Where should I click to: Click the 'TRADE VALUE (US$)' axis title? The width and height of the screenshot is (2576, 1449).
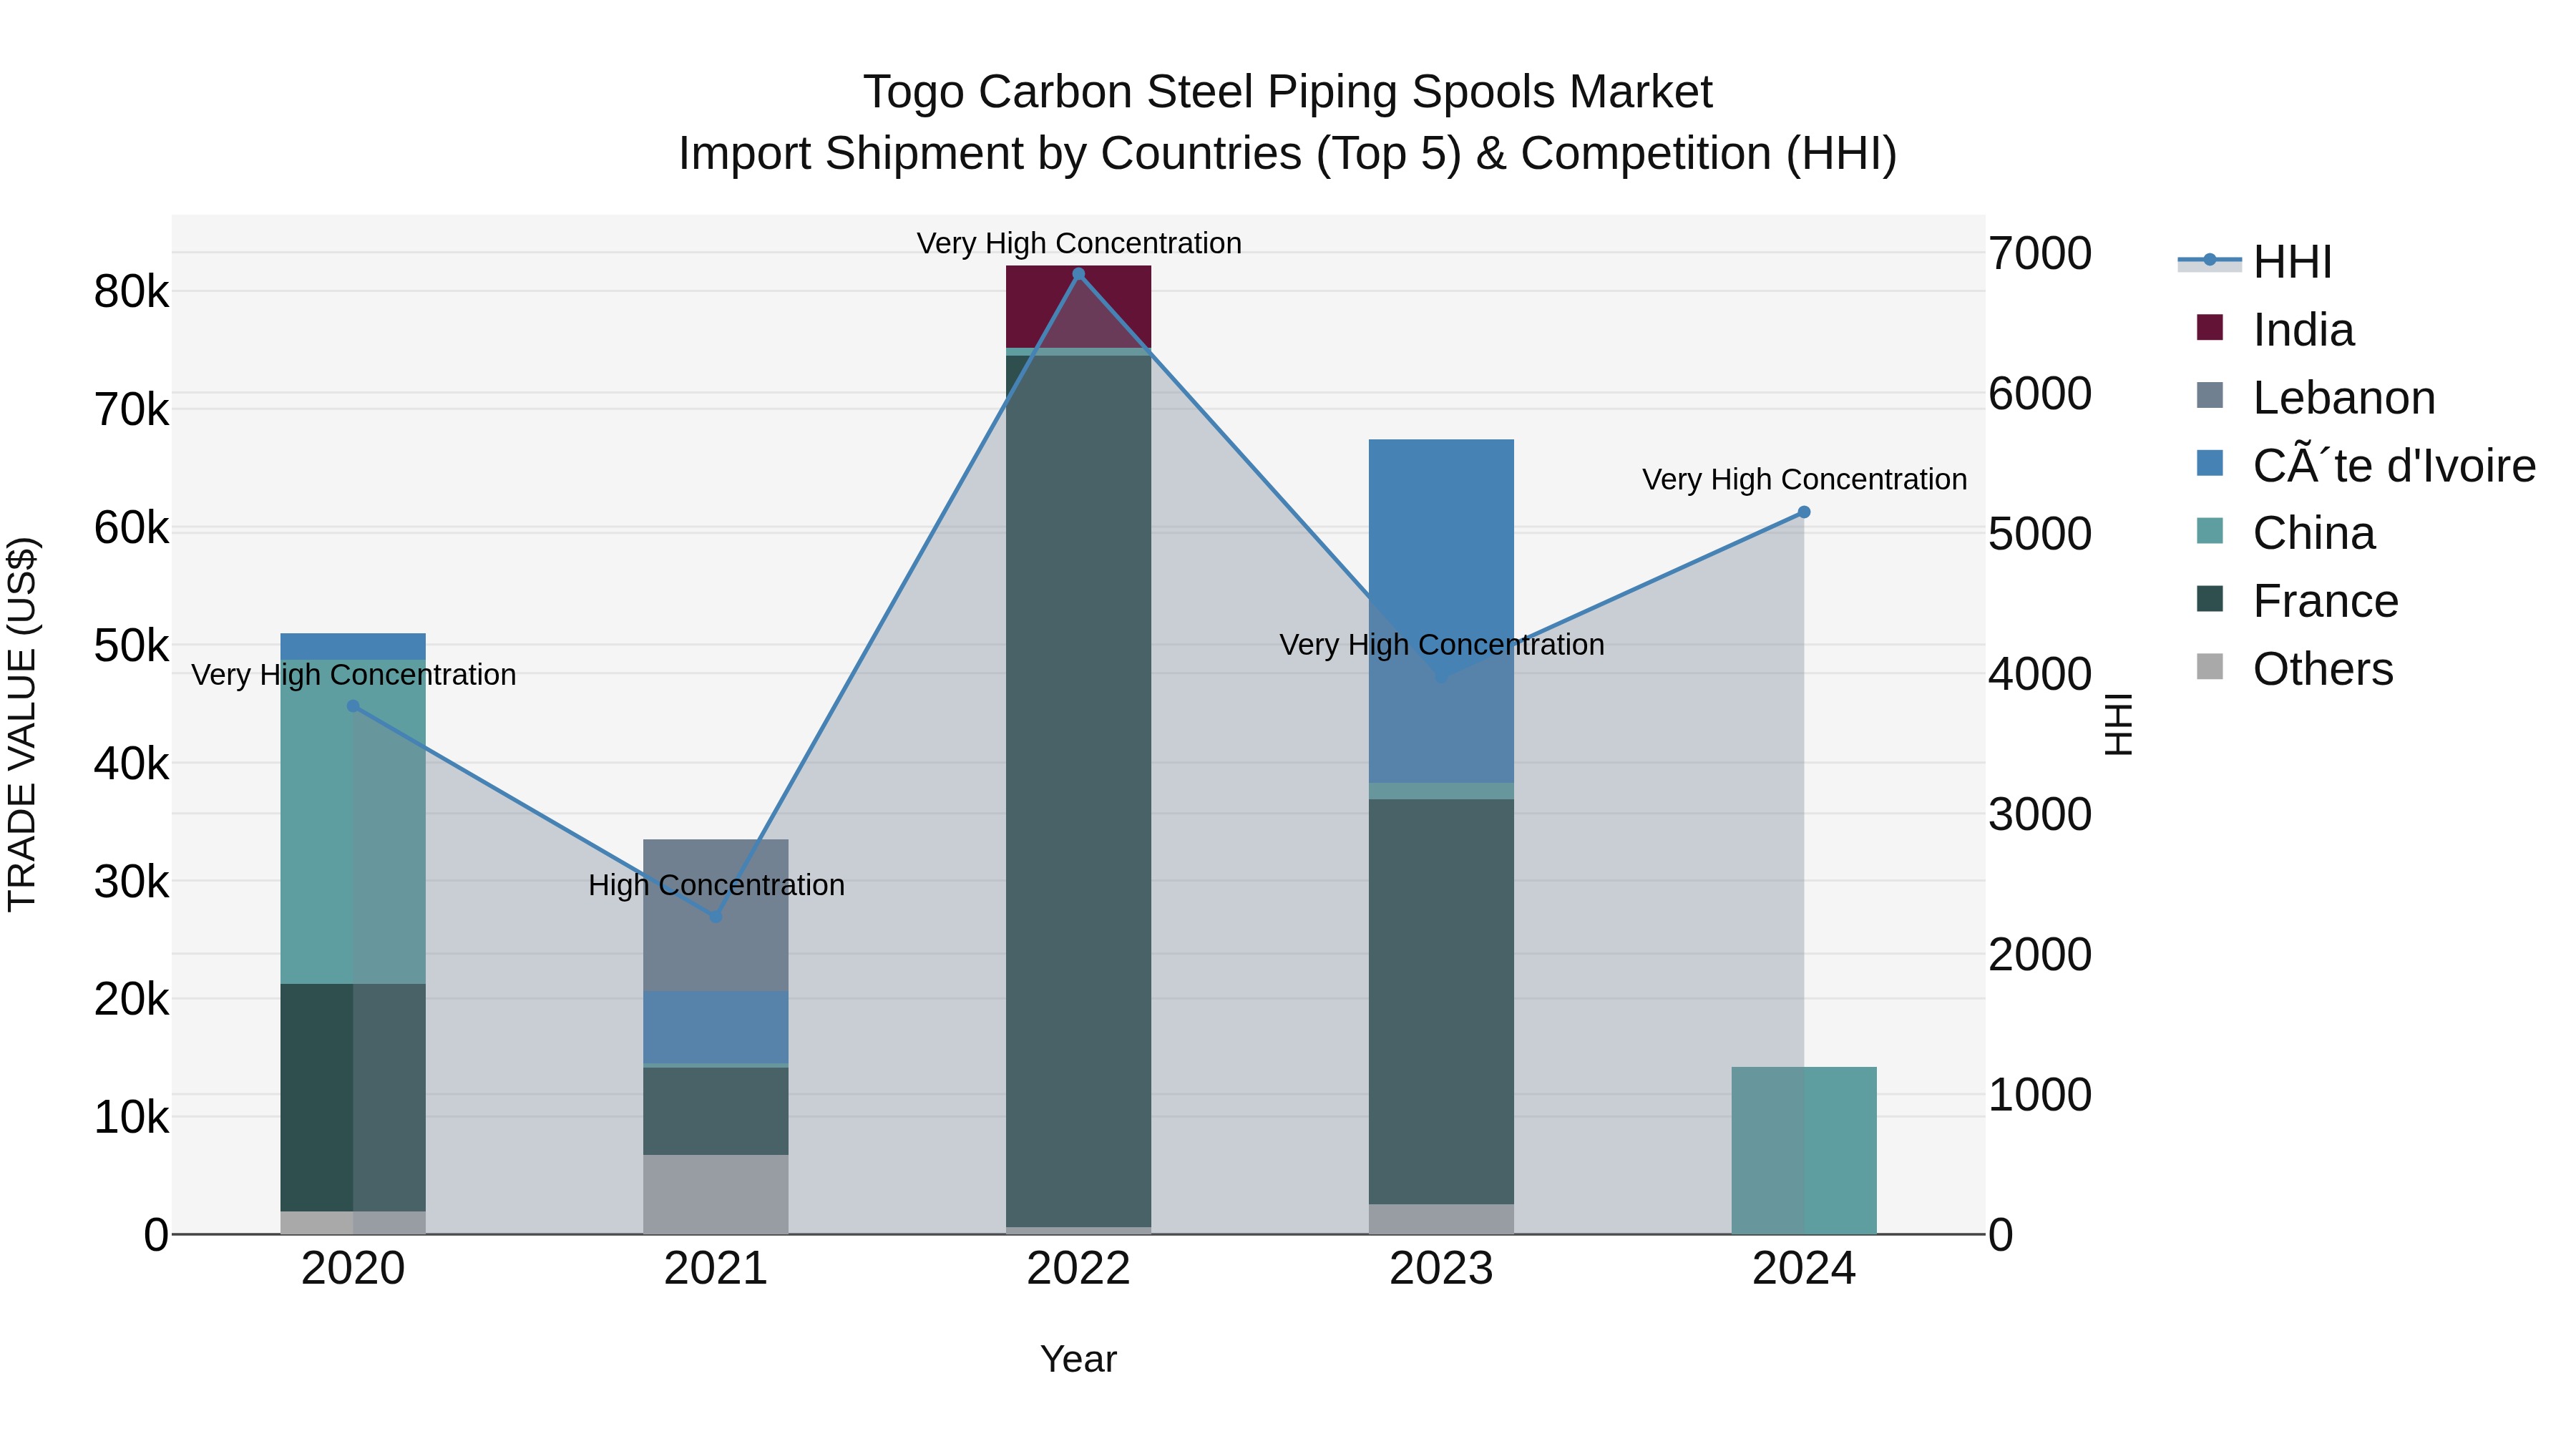(x=22, y=724)
